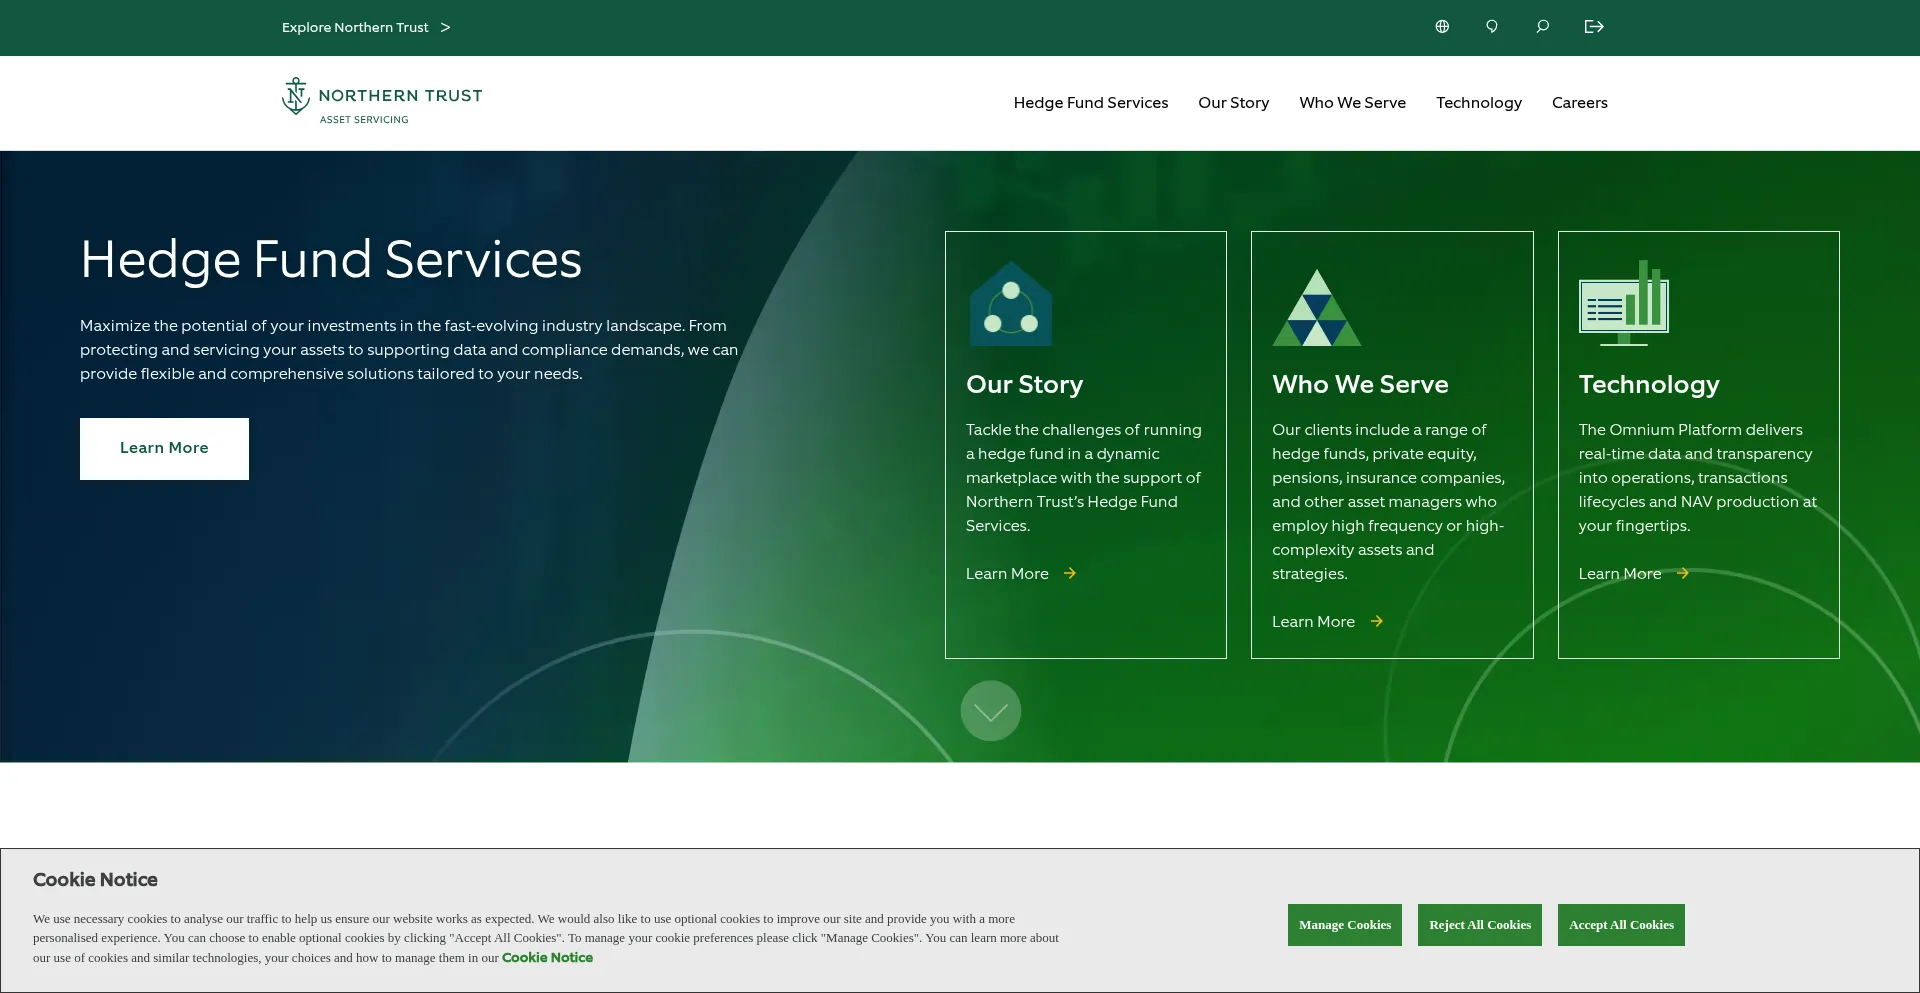1920x993 pixels.
Task: Click the Our Story house icon
Action: (x=1011, y=304)
